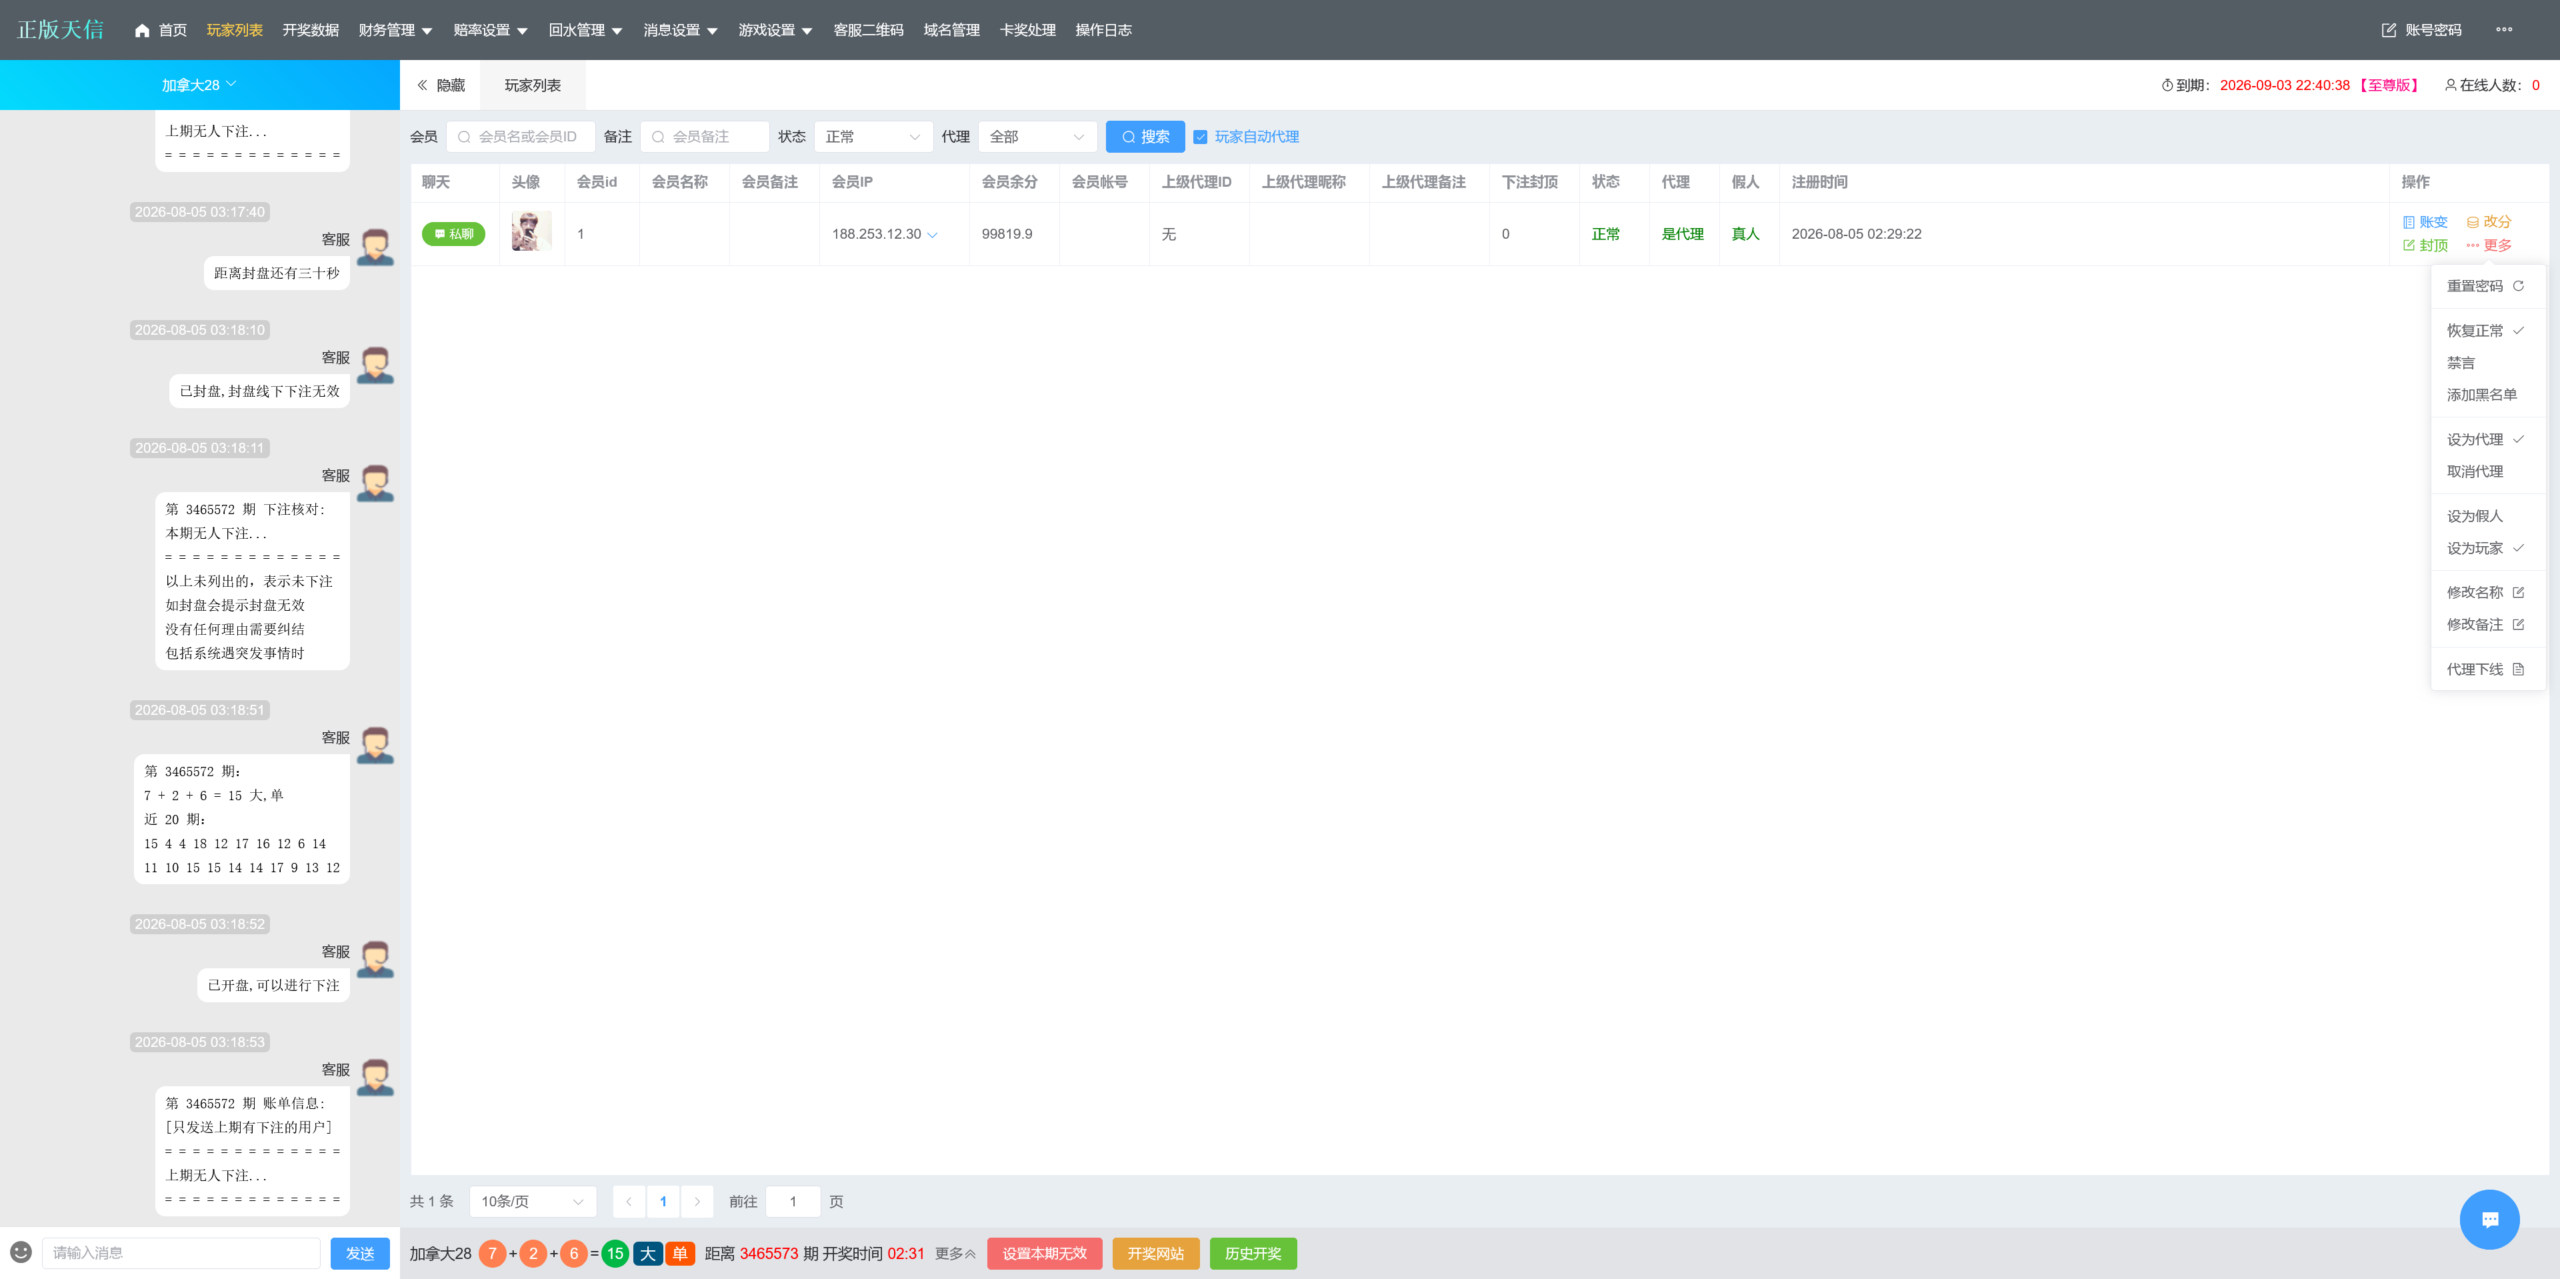
Task: Select 恢复正常 in the more menu
Action: [x=2486, y=330]
